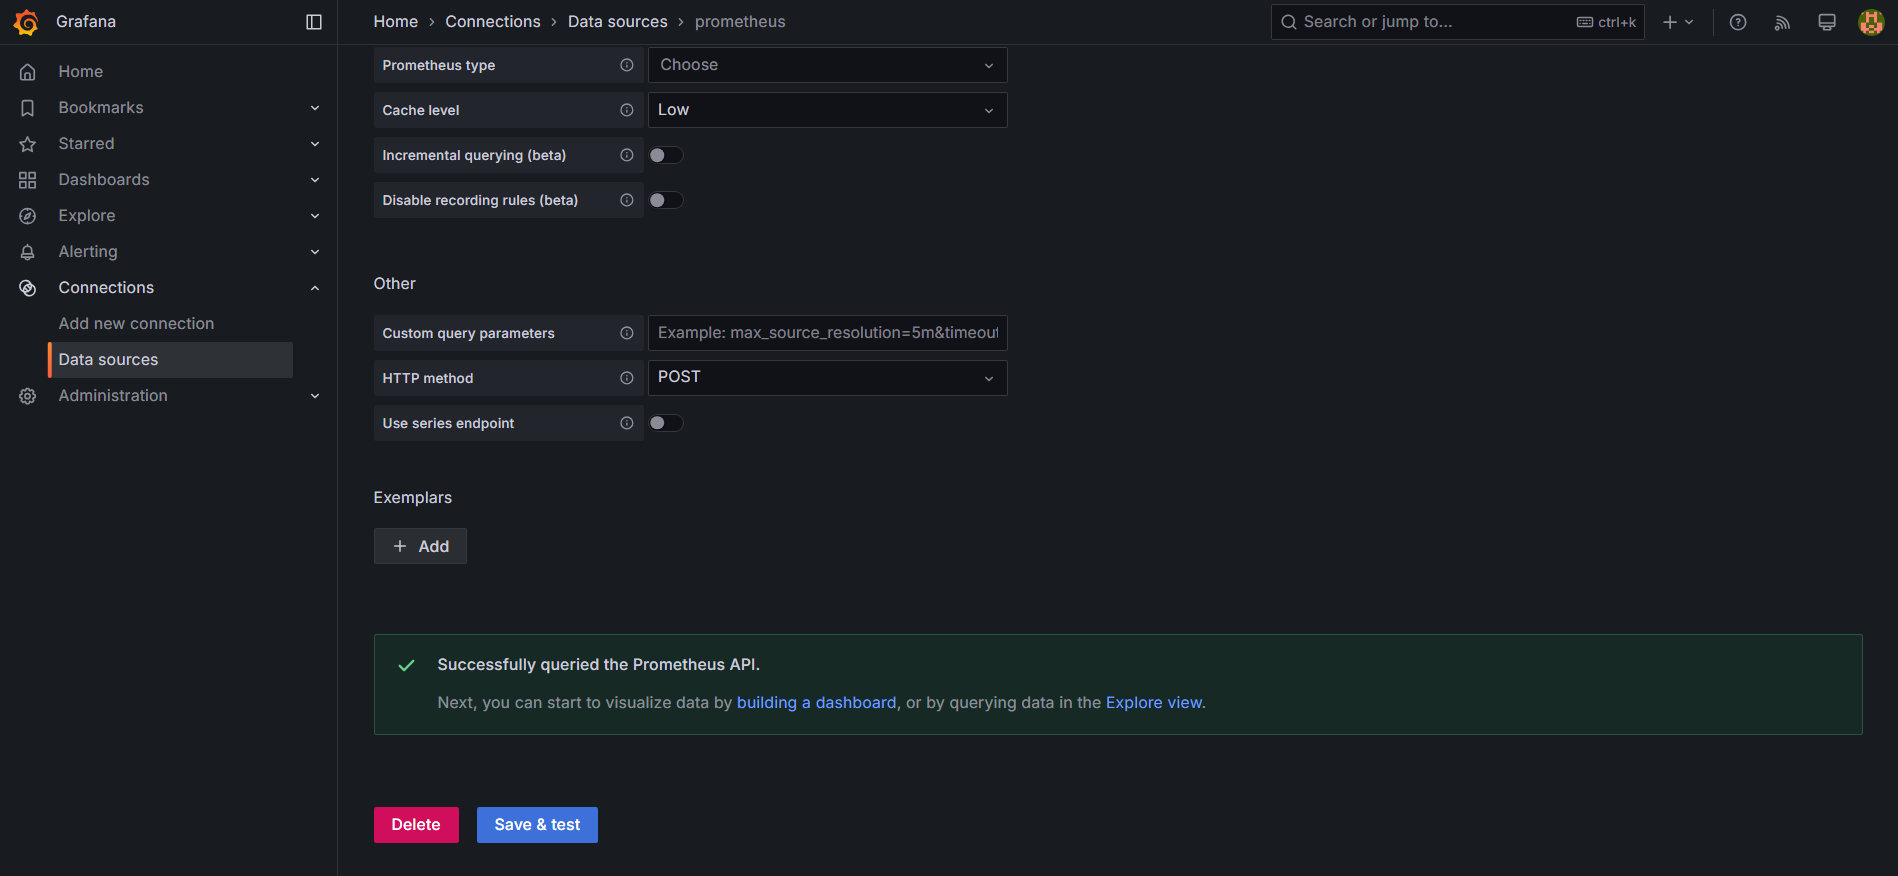This screenshot has height=876, width=1898.
Task: Turn on Use series endpoint switch
Action: (x=666, y=423)
